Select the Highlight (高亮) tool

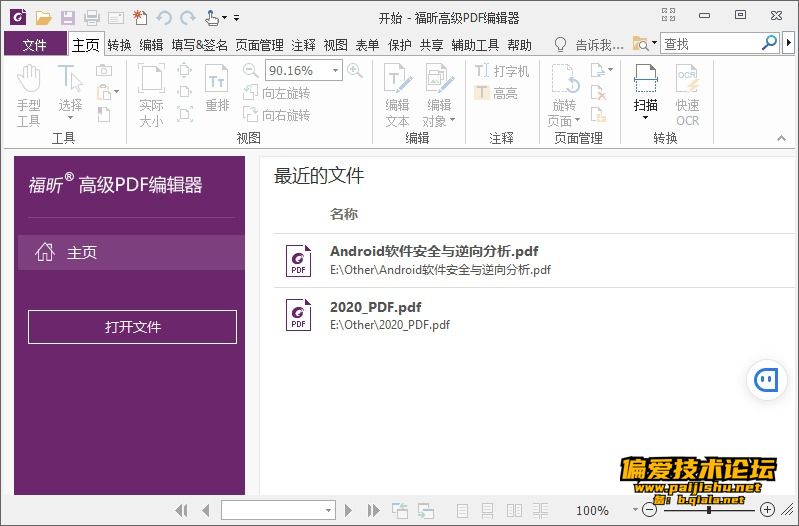(x=496, y=93)
